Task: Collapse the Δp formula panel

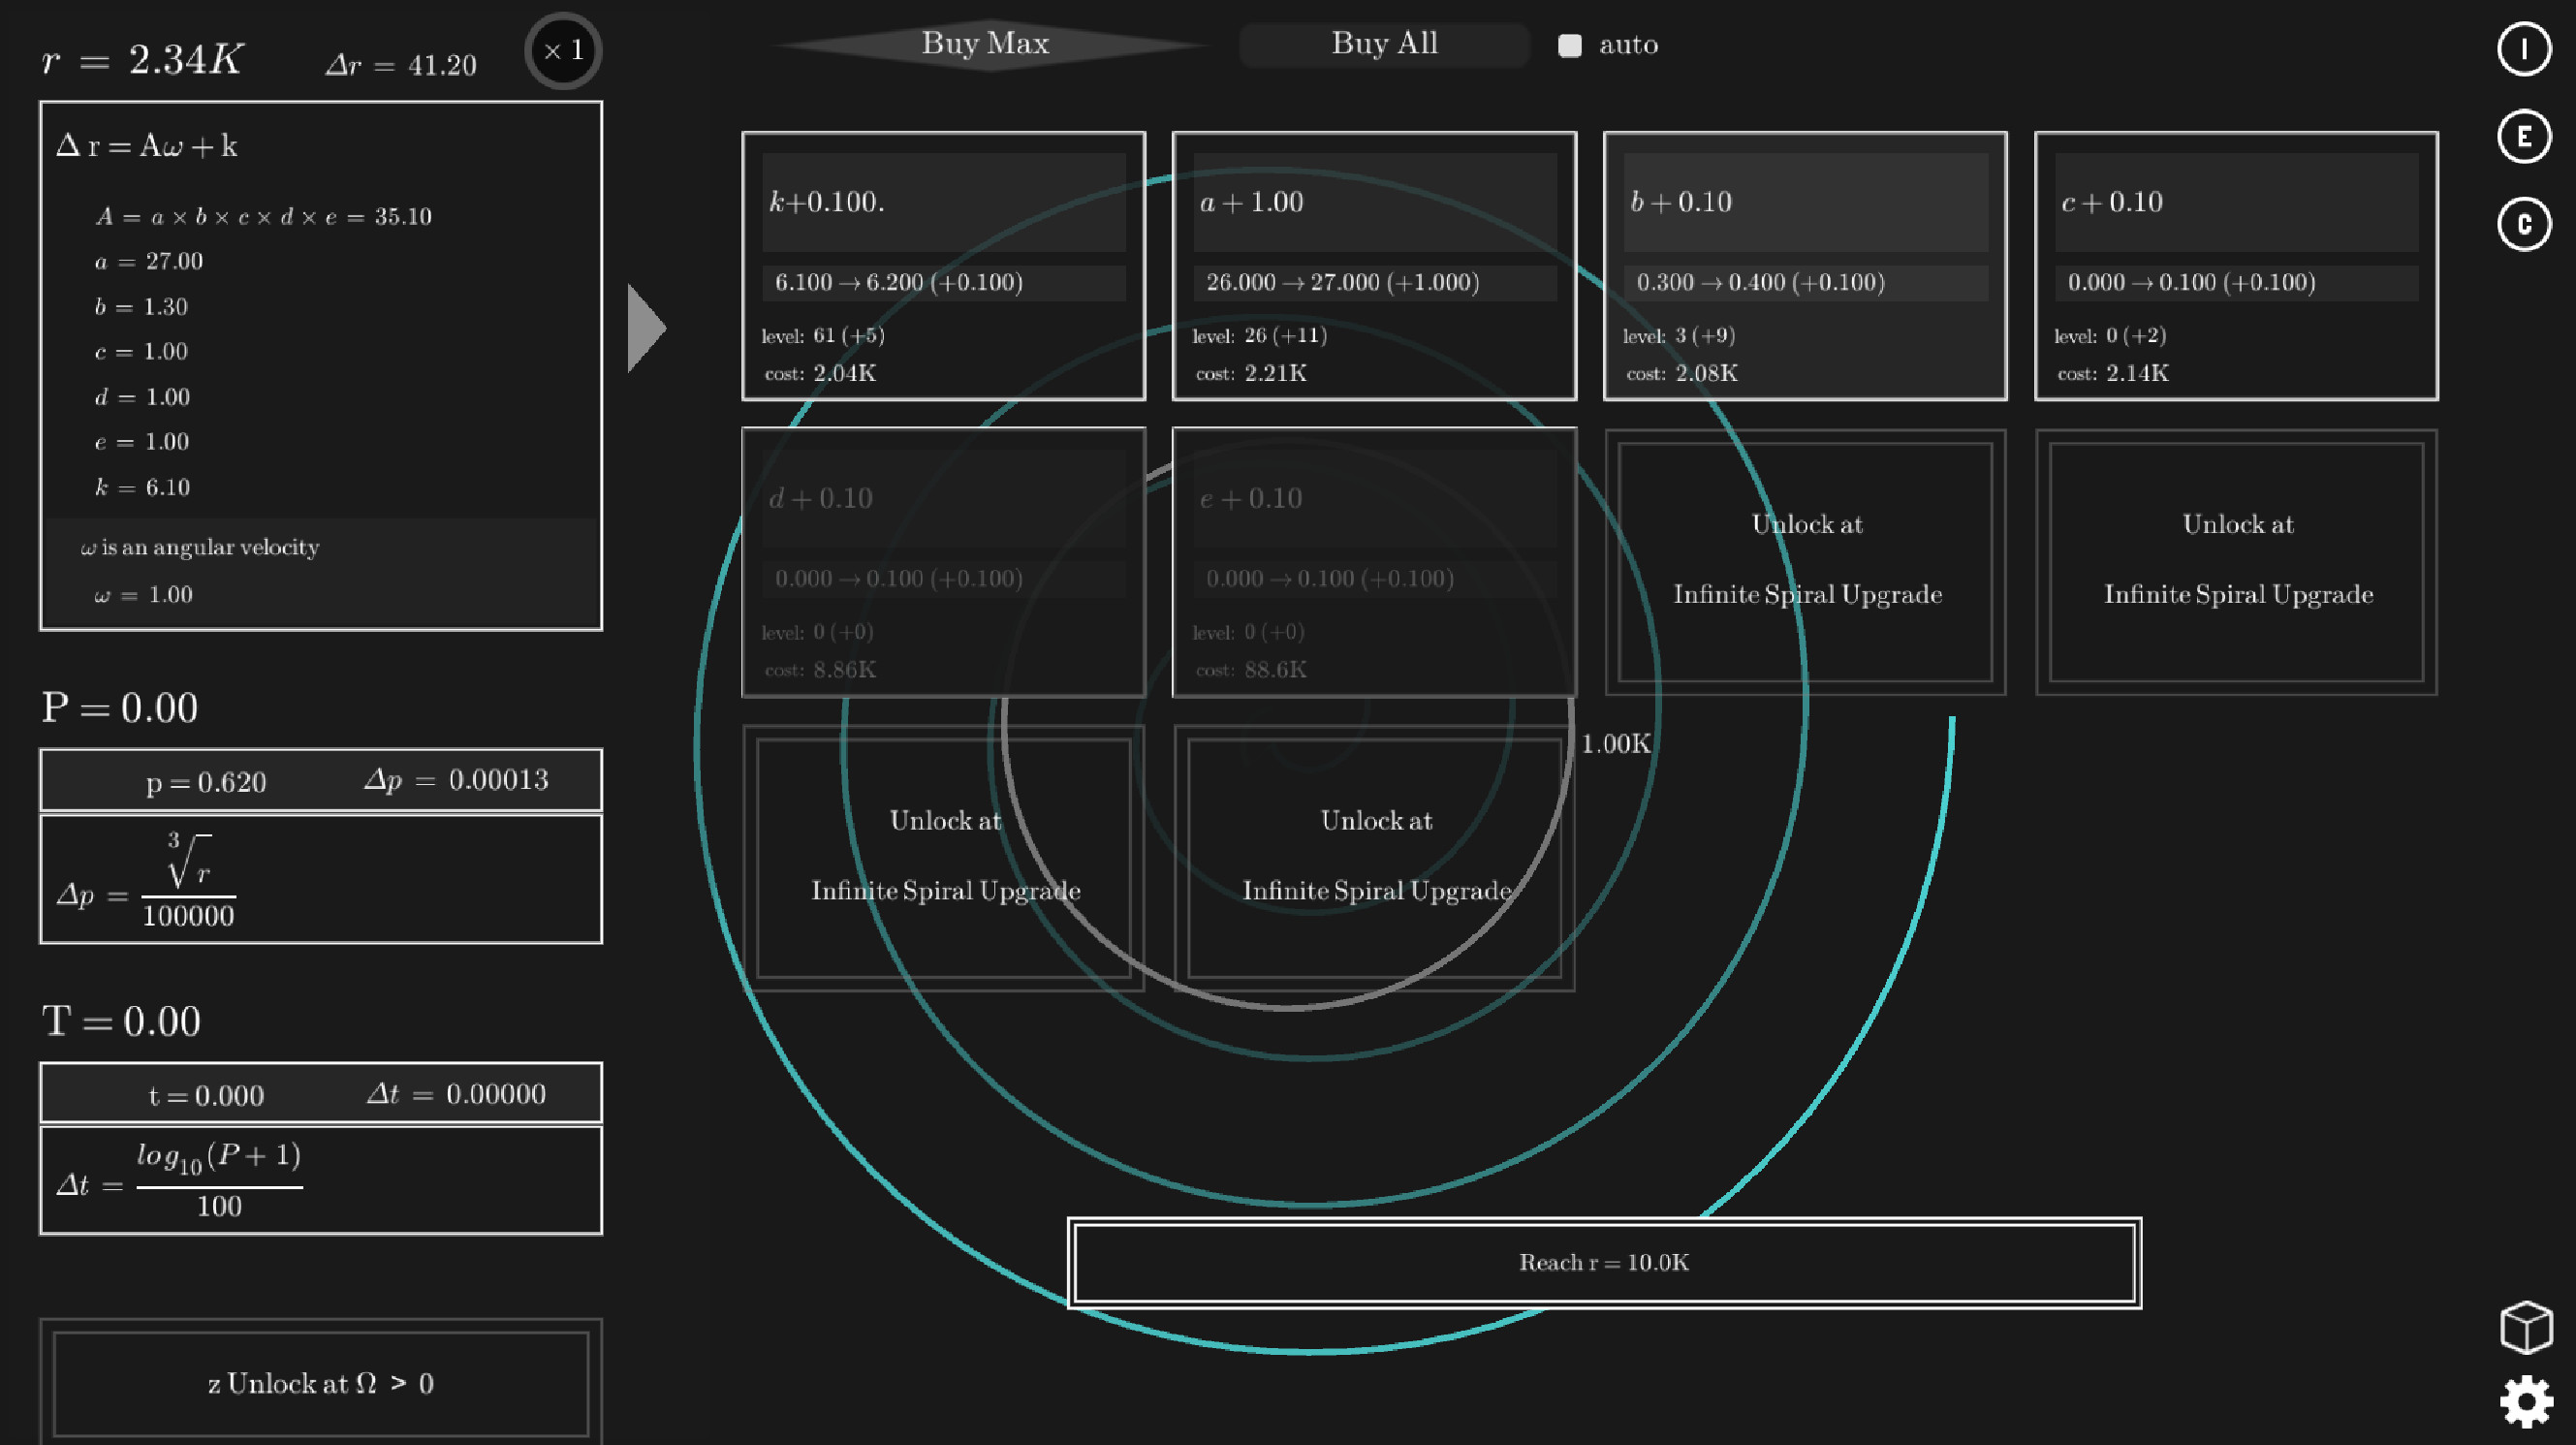Action: (320, 878)
